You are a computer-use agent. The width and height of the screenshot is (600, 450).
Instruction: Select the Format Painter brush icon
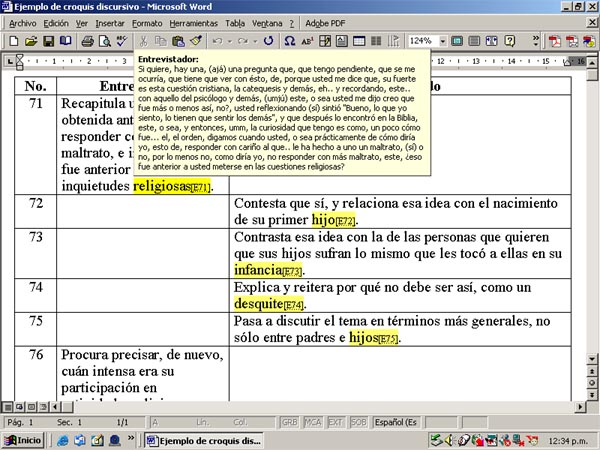pos(195,41)
